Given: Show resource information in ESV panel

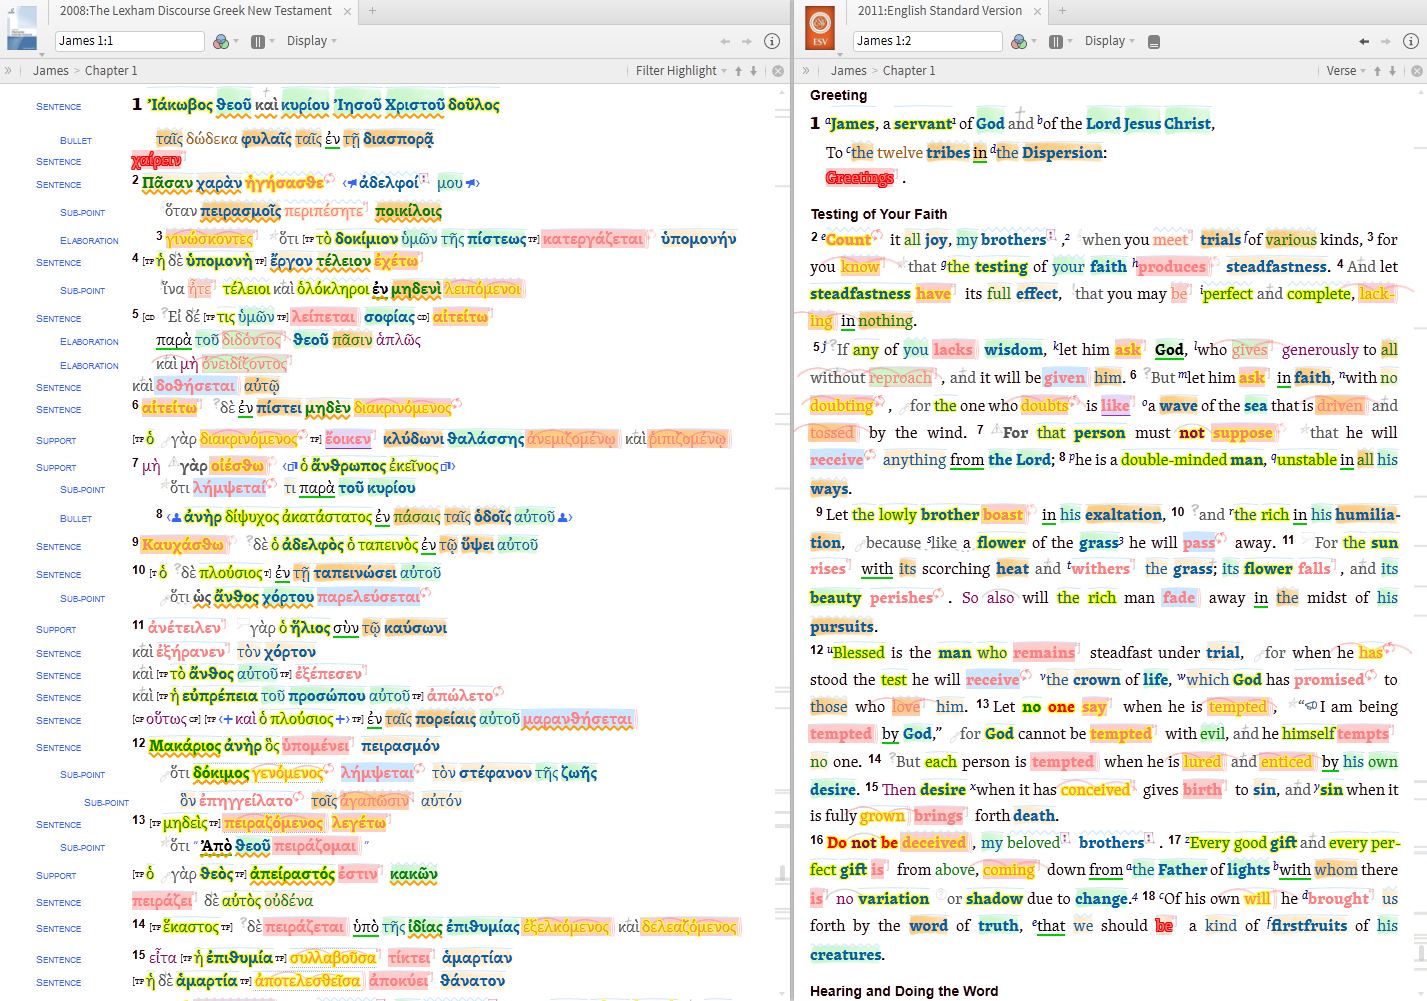Looking at the screenshot, I should (x=1411, y=41).
